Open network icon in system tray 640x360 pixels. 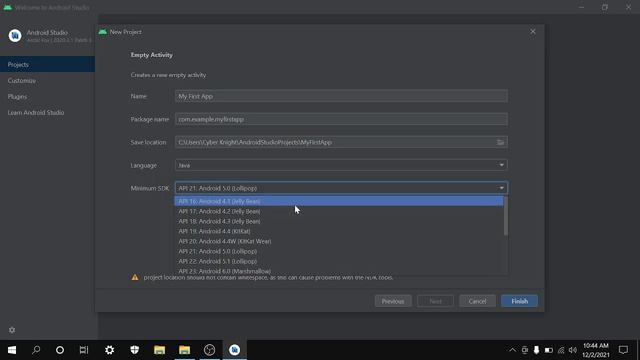(x=561, y=350)
